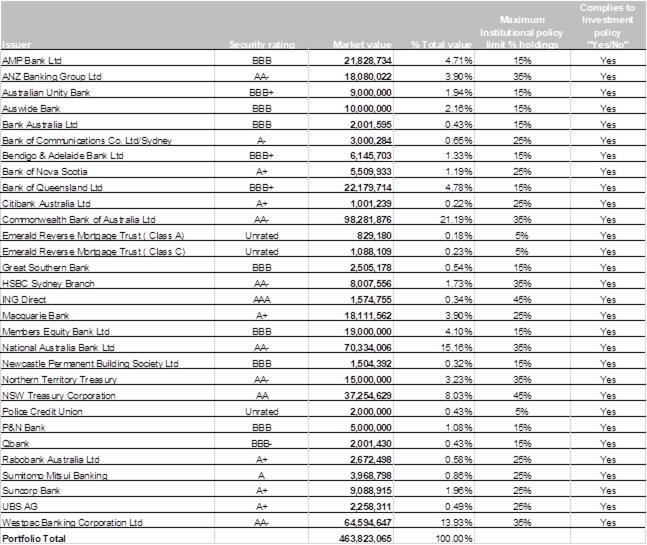Select Police Credit Union issuer cell
The image size is (647, 545).
tap(42, 412)
